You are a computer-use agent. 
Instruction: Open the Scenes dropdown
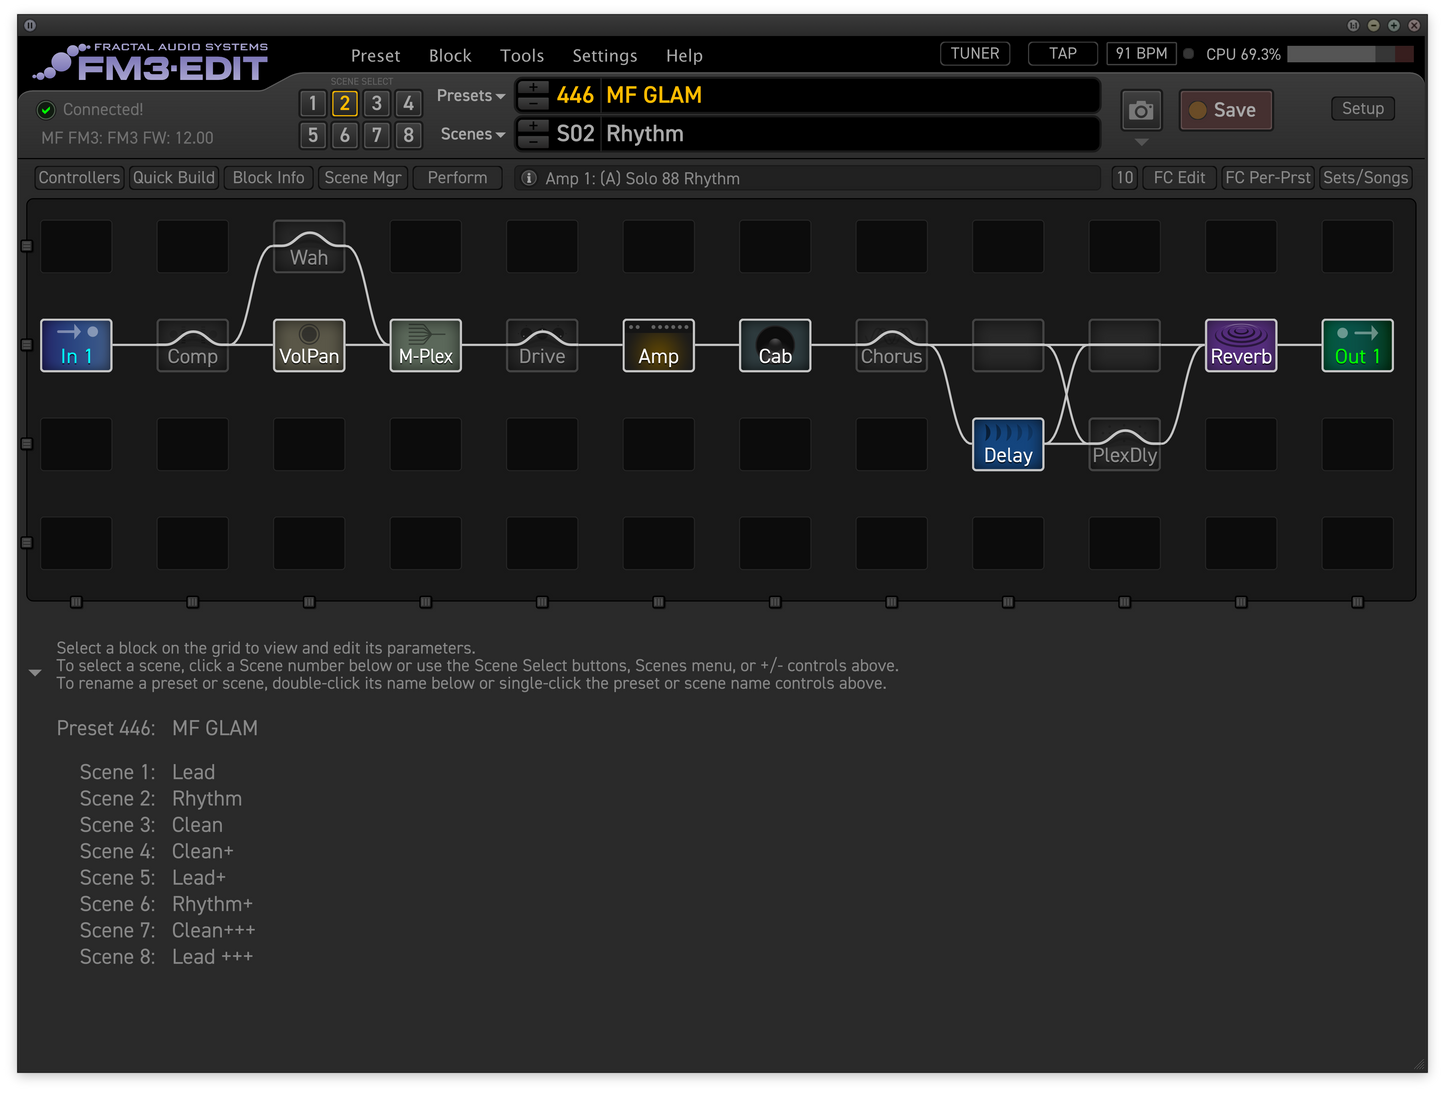[x=473, y=134]
